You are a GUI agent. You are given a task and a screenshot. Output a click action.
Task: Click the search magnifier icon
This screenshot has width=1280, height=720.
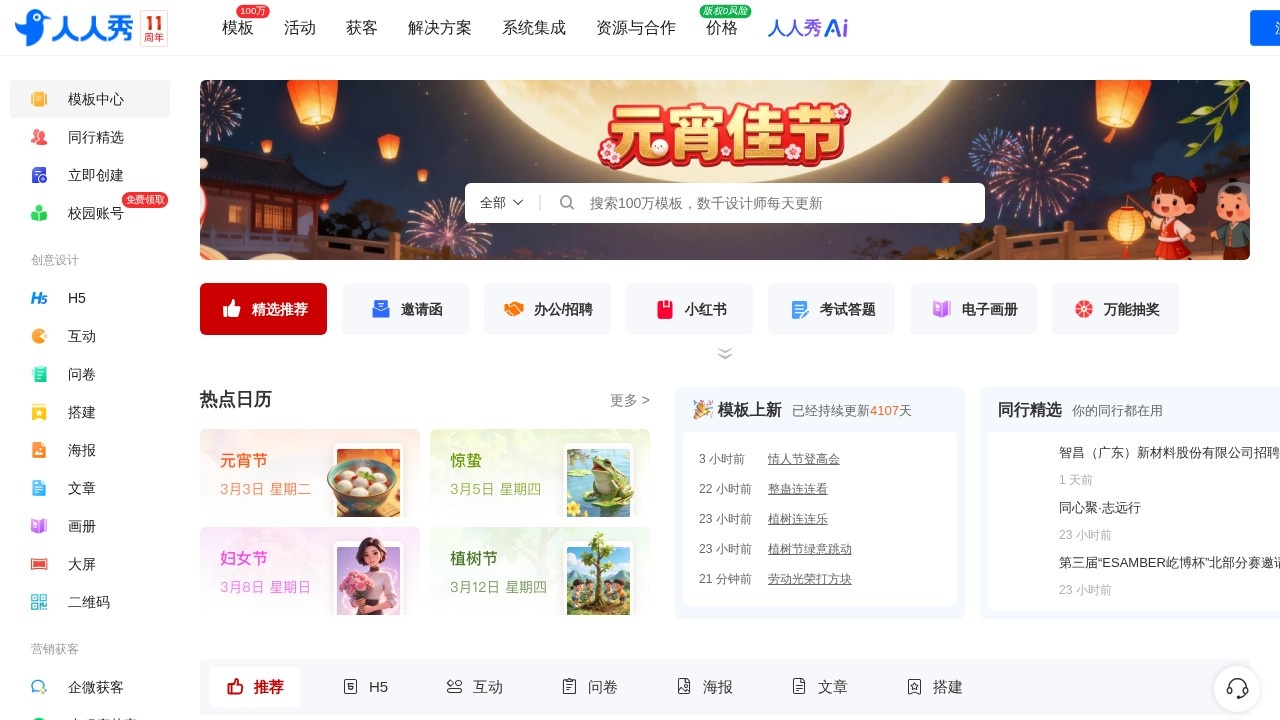567,203
